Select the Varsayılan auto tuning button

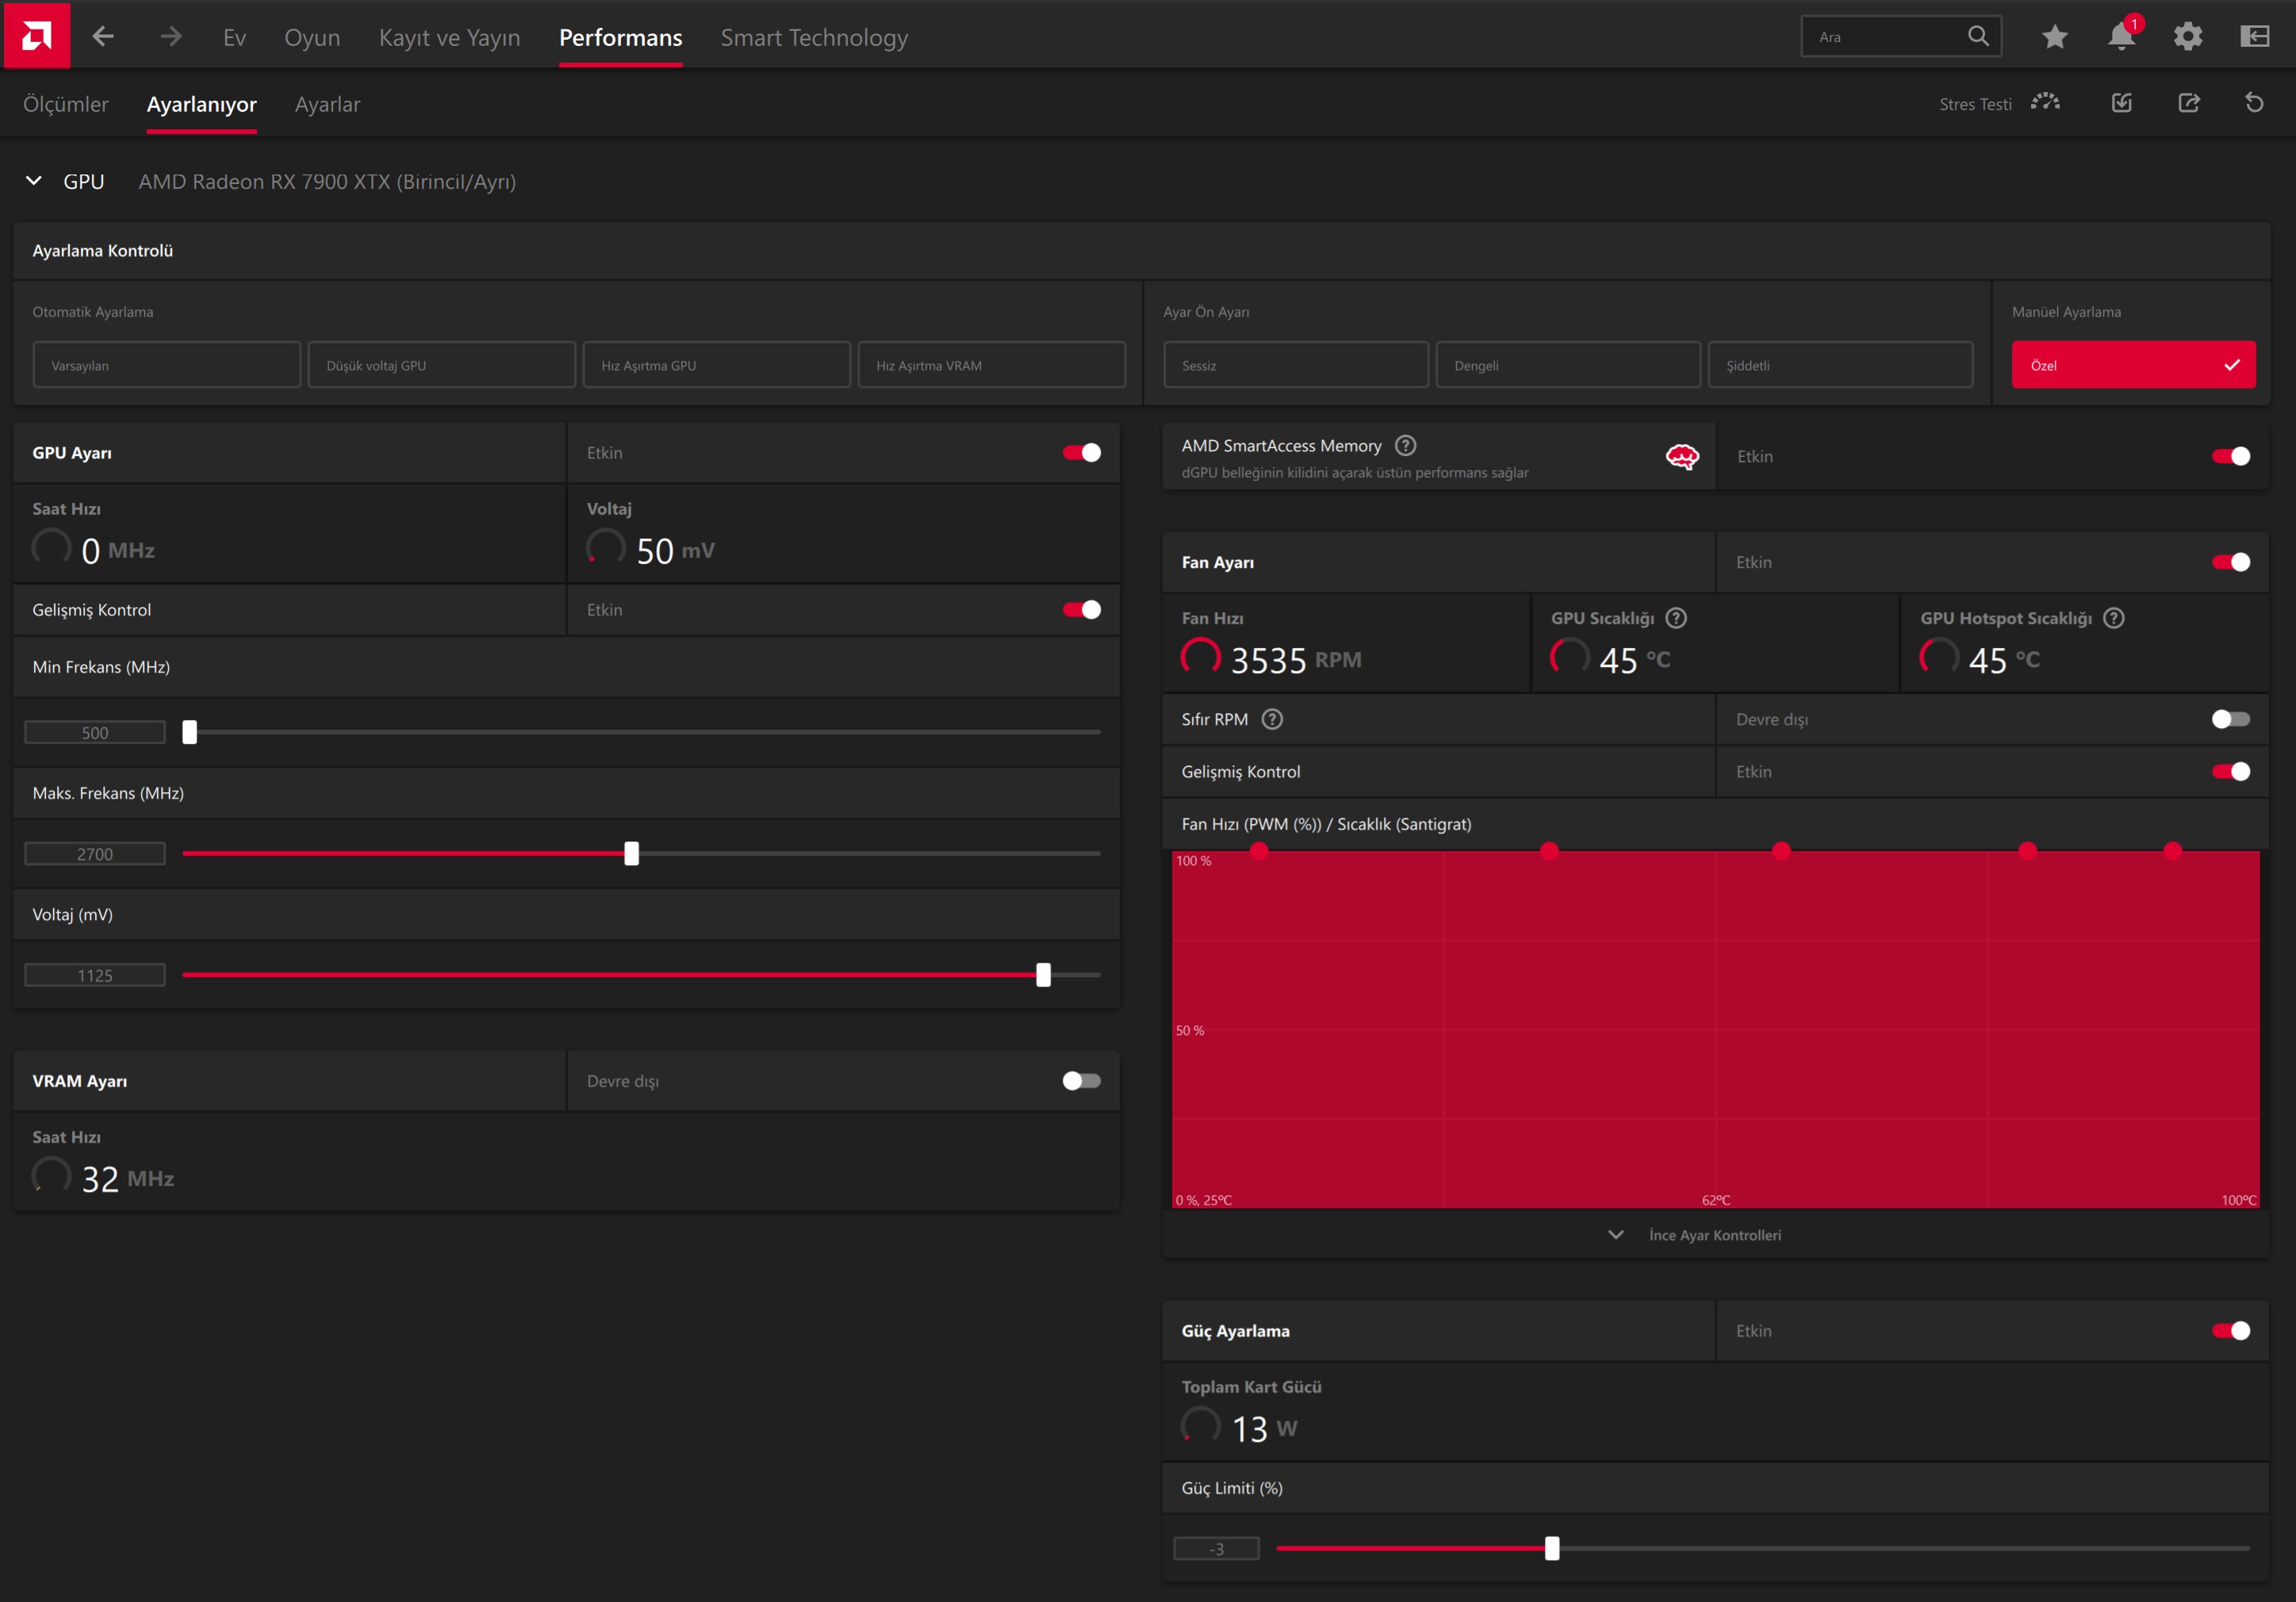click(166, 365)
